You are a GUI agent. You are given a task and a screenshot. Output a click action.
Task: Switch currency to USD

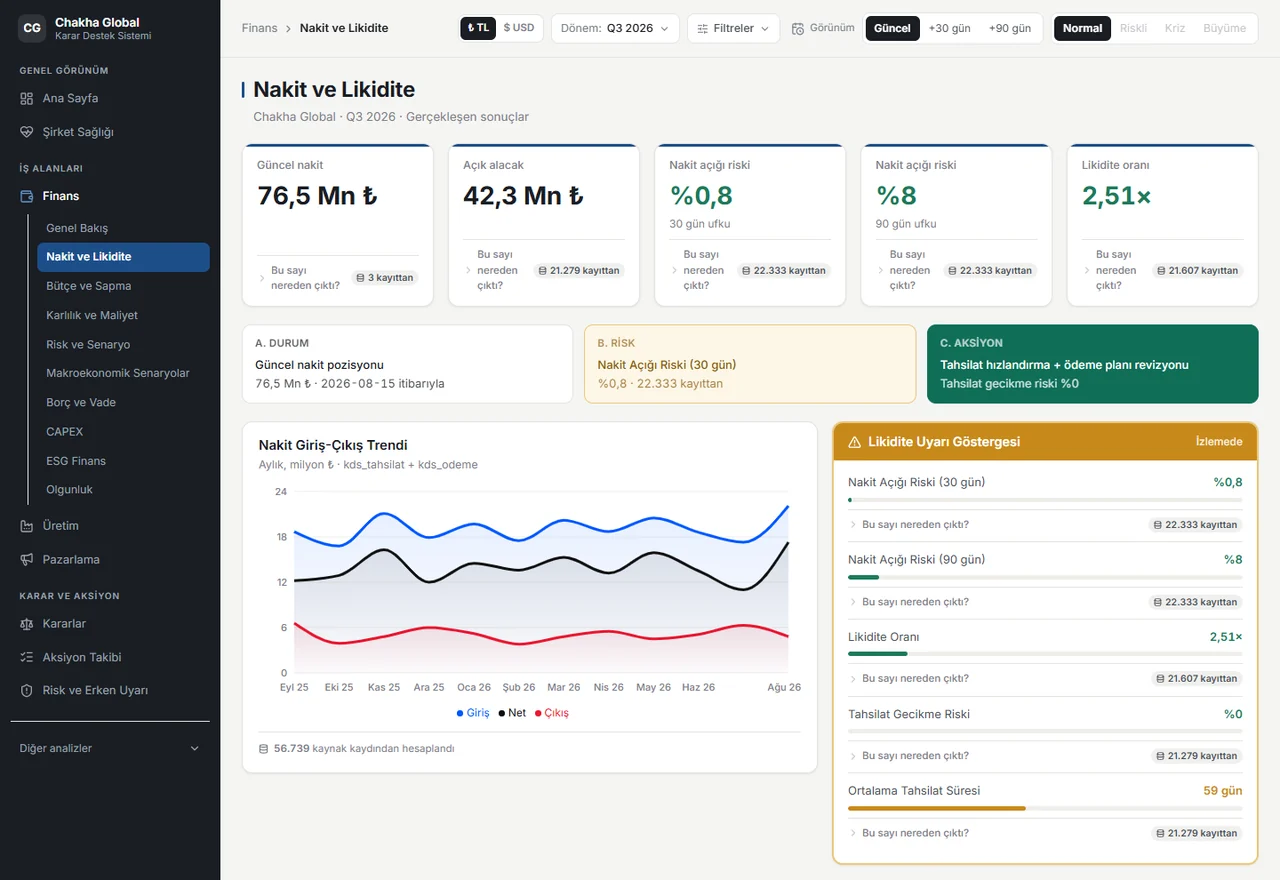(x=519, y=28)
